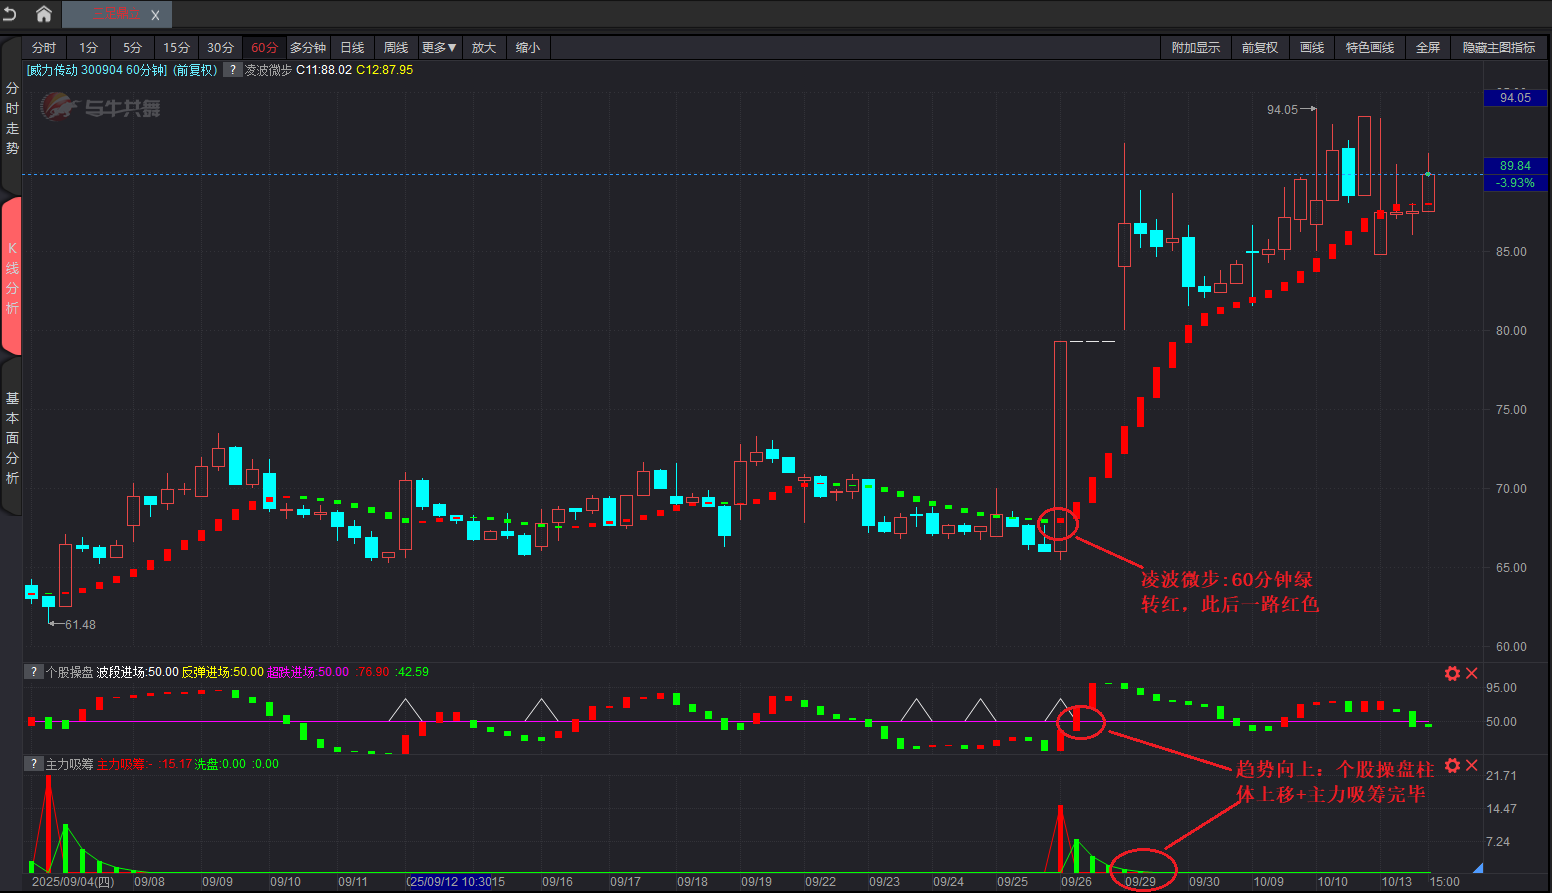Viewport: 1552px width, 893px height.
Task: Open 基本面分析 side tab
Action: coord(12,438)
